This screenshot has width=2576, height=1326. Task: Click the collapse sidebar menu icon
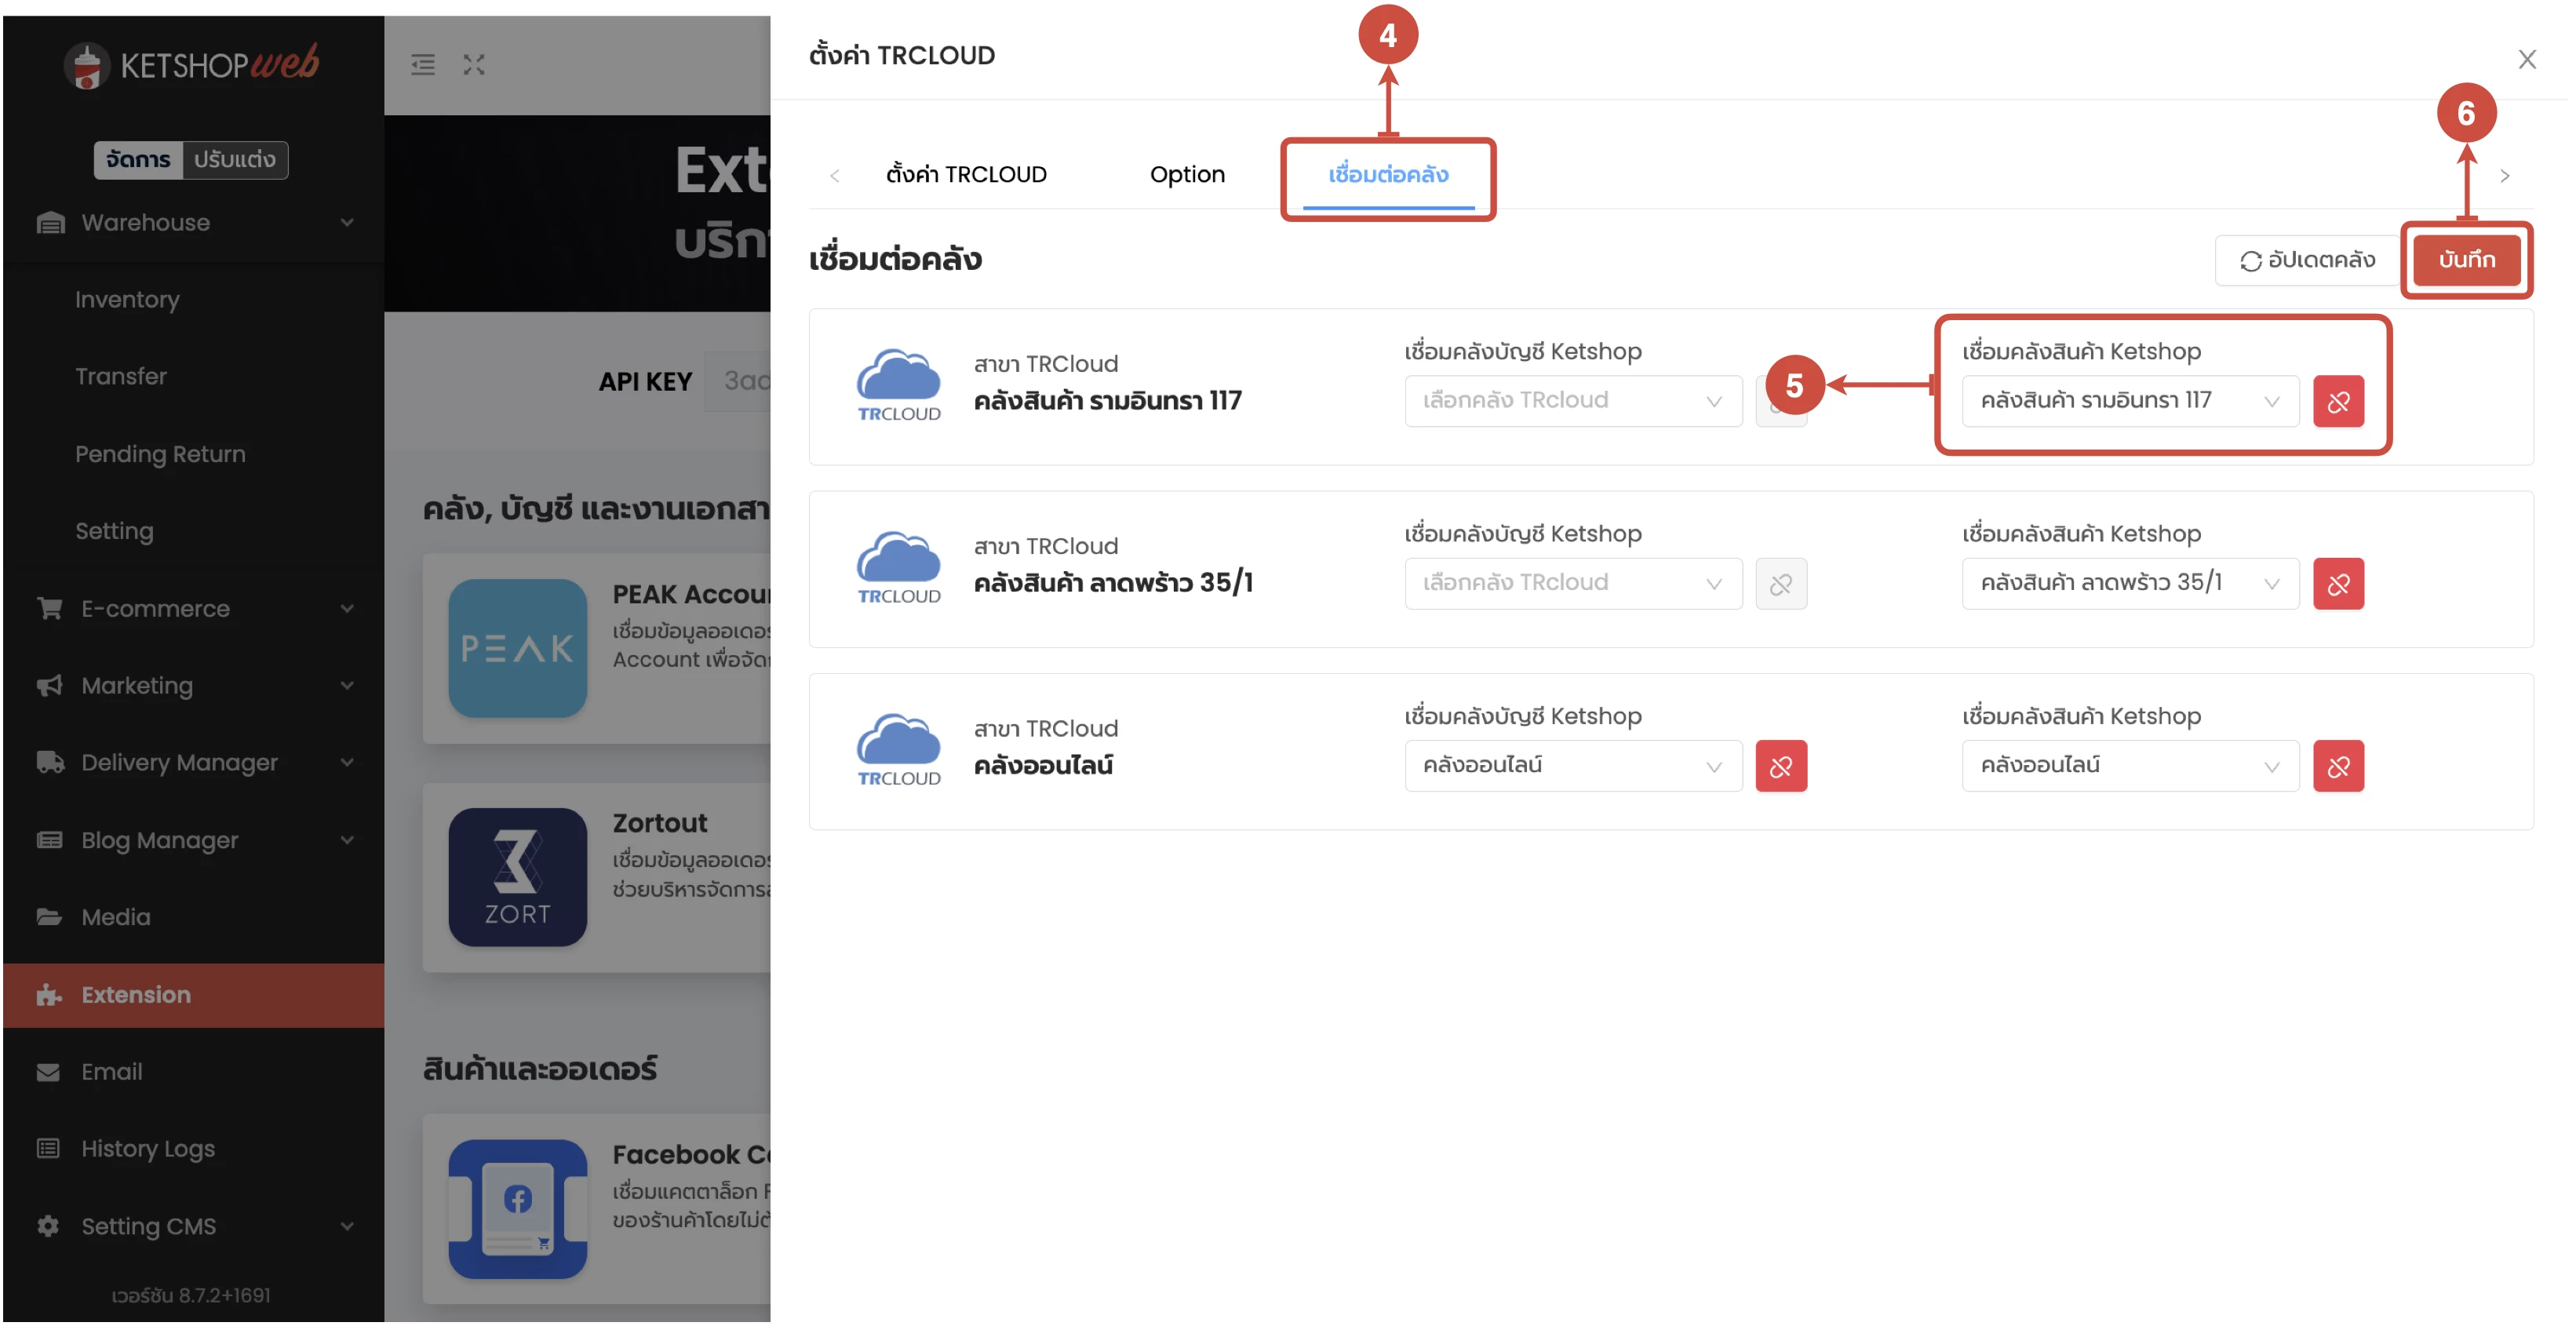click(423, 65)
